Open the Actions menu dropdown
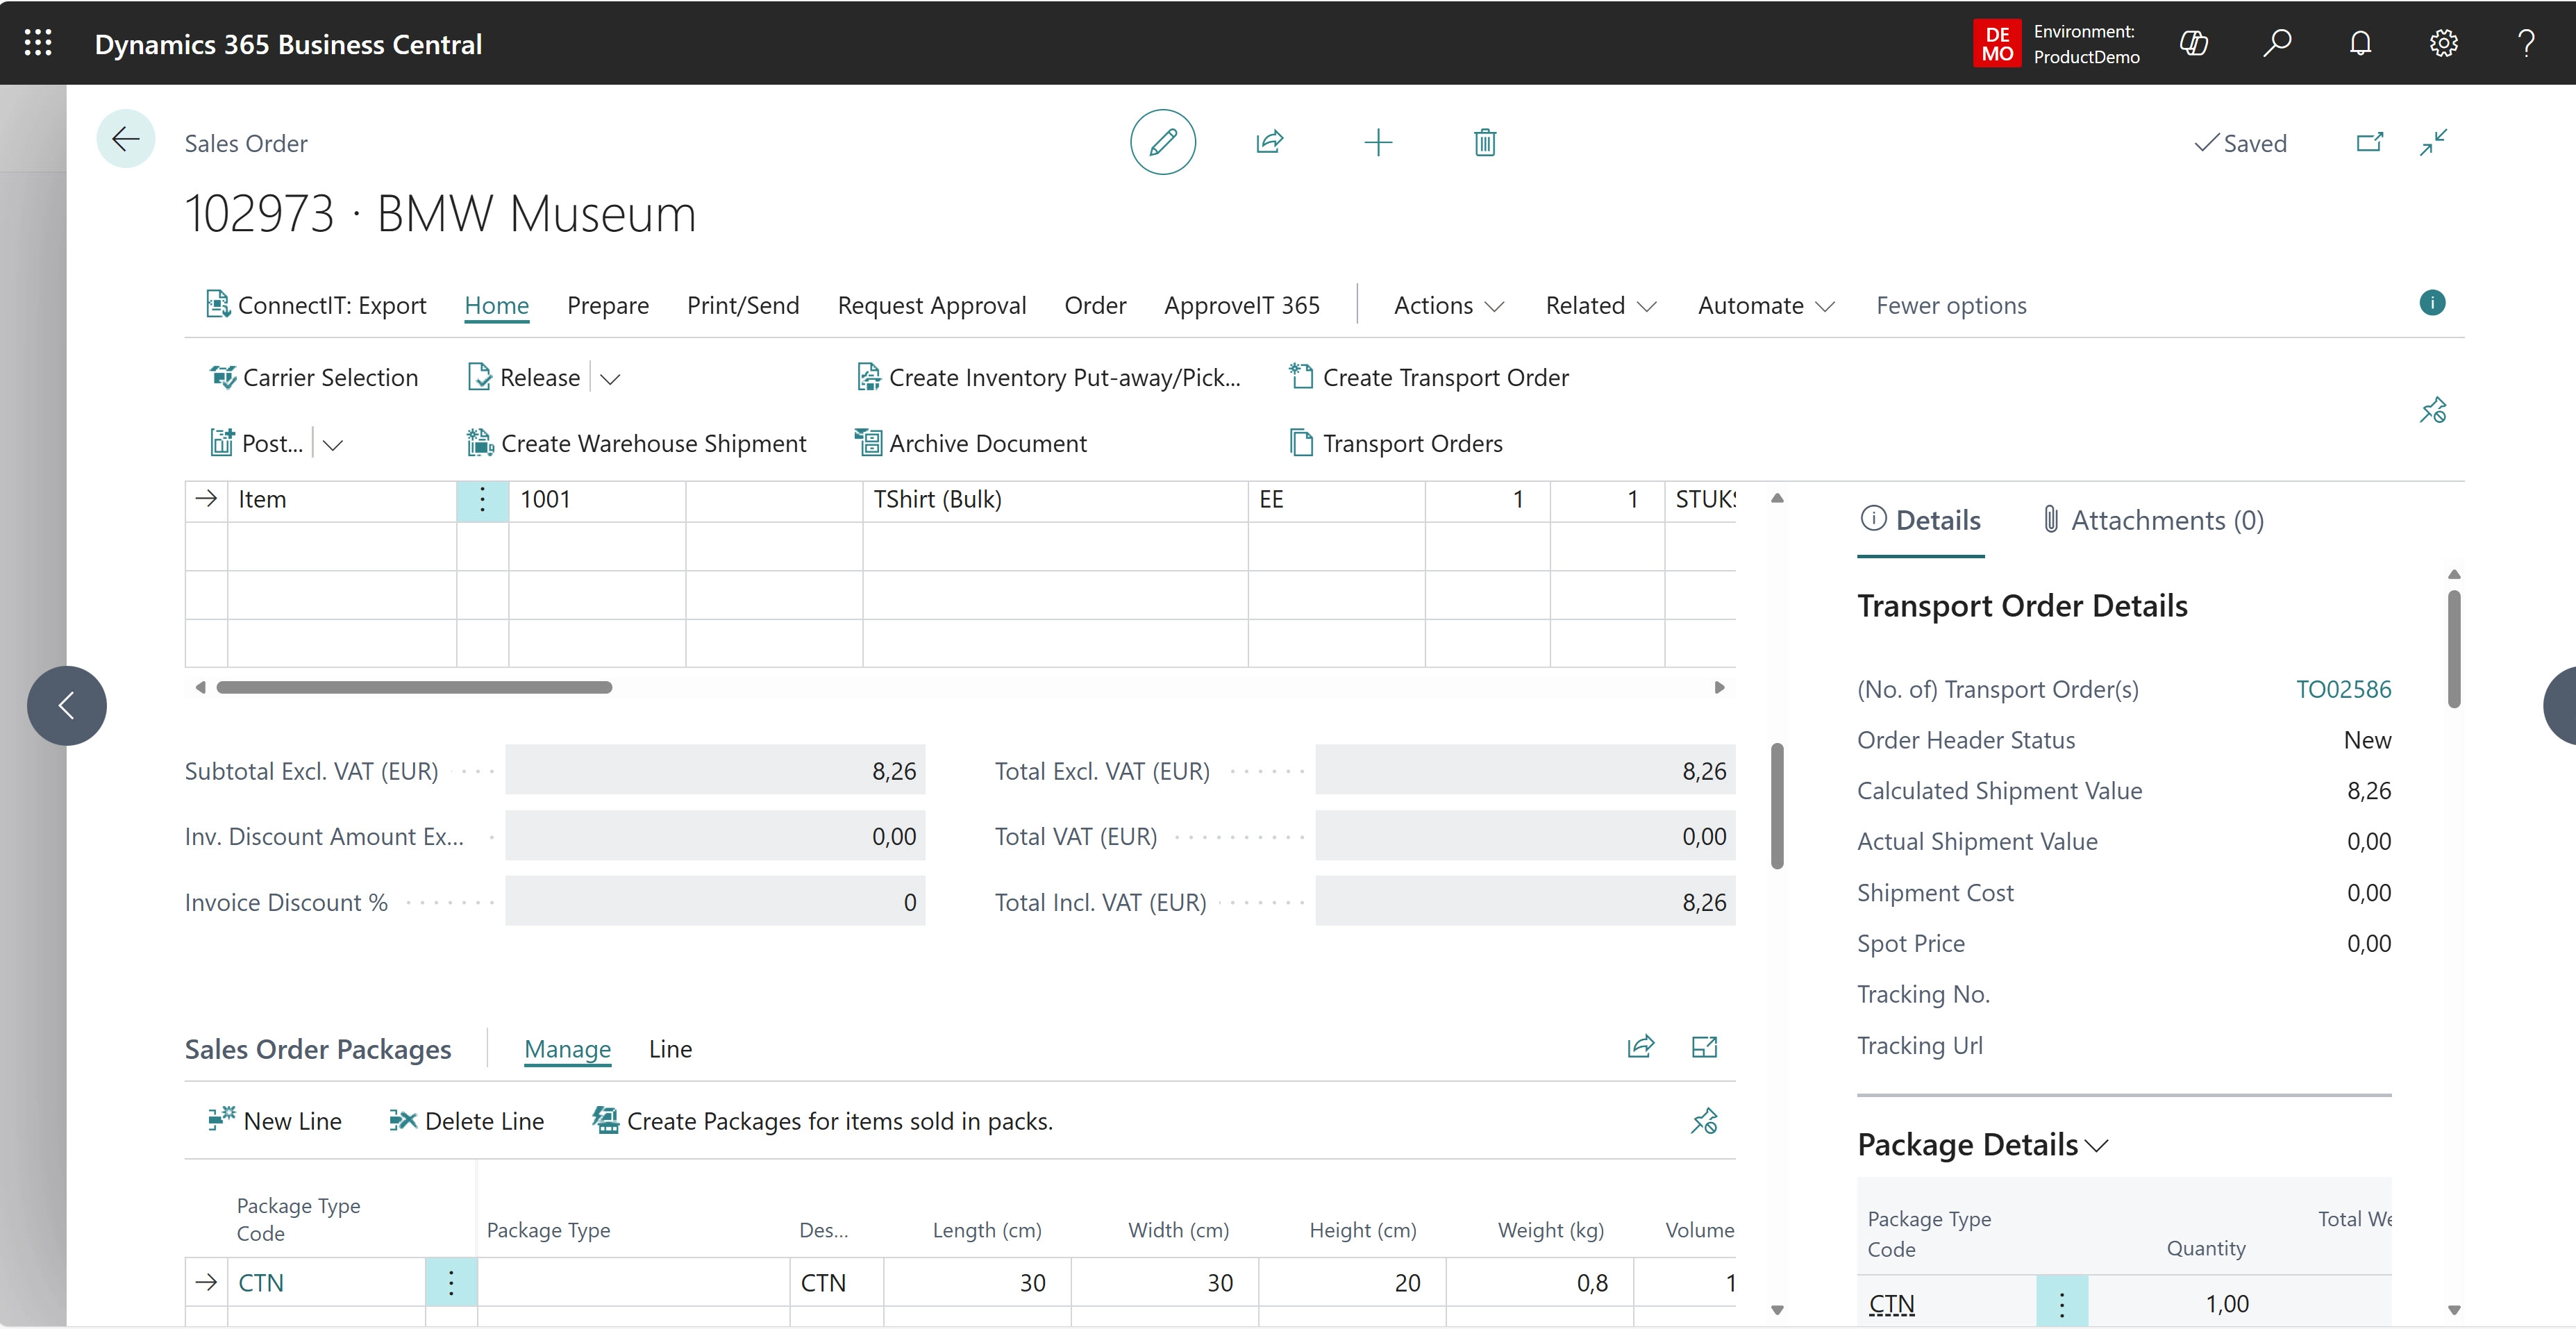Image resolution: width=2576 pixels, height=1329 pixels. (x=1448, y=305)
